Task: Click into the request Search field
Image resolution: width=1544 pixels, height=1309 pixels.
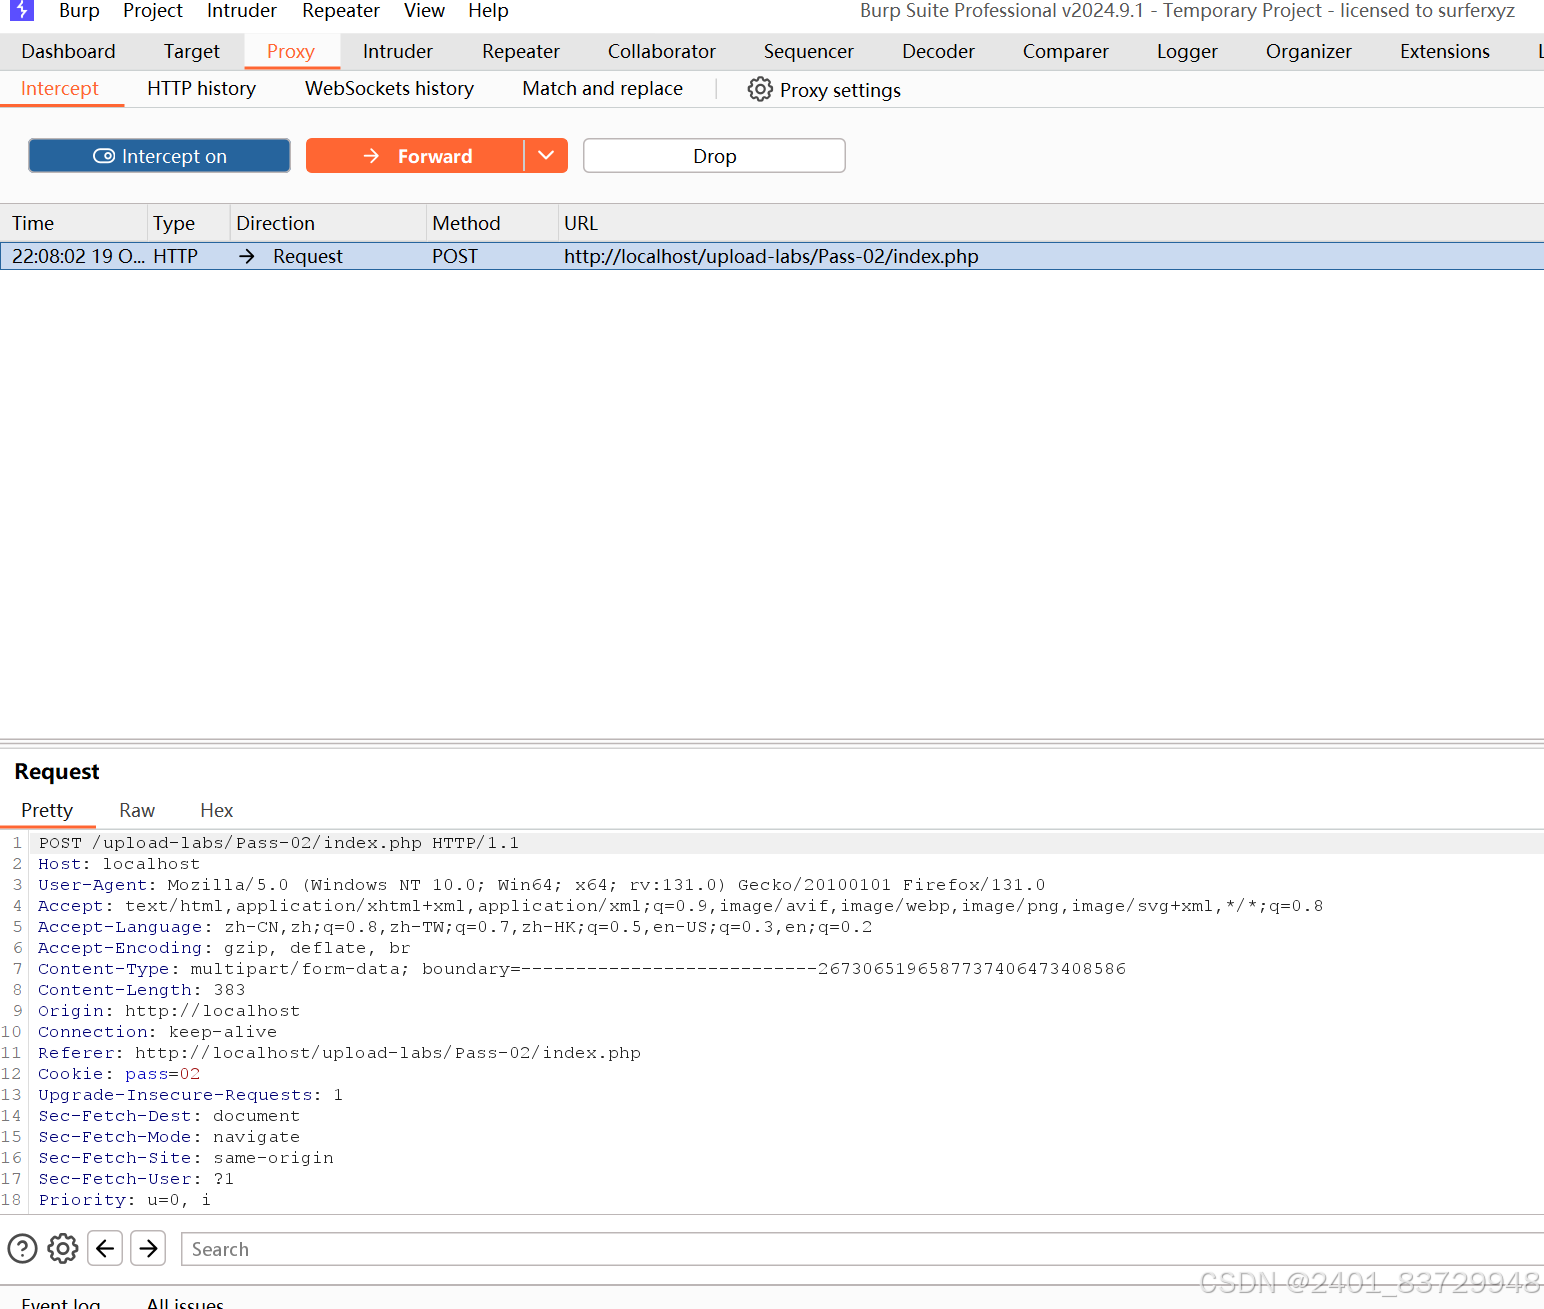Action: [862, 1249]
